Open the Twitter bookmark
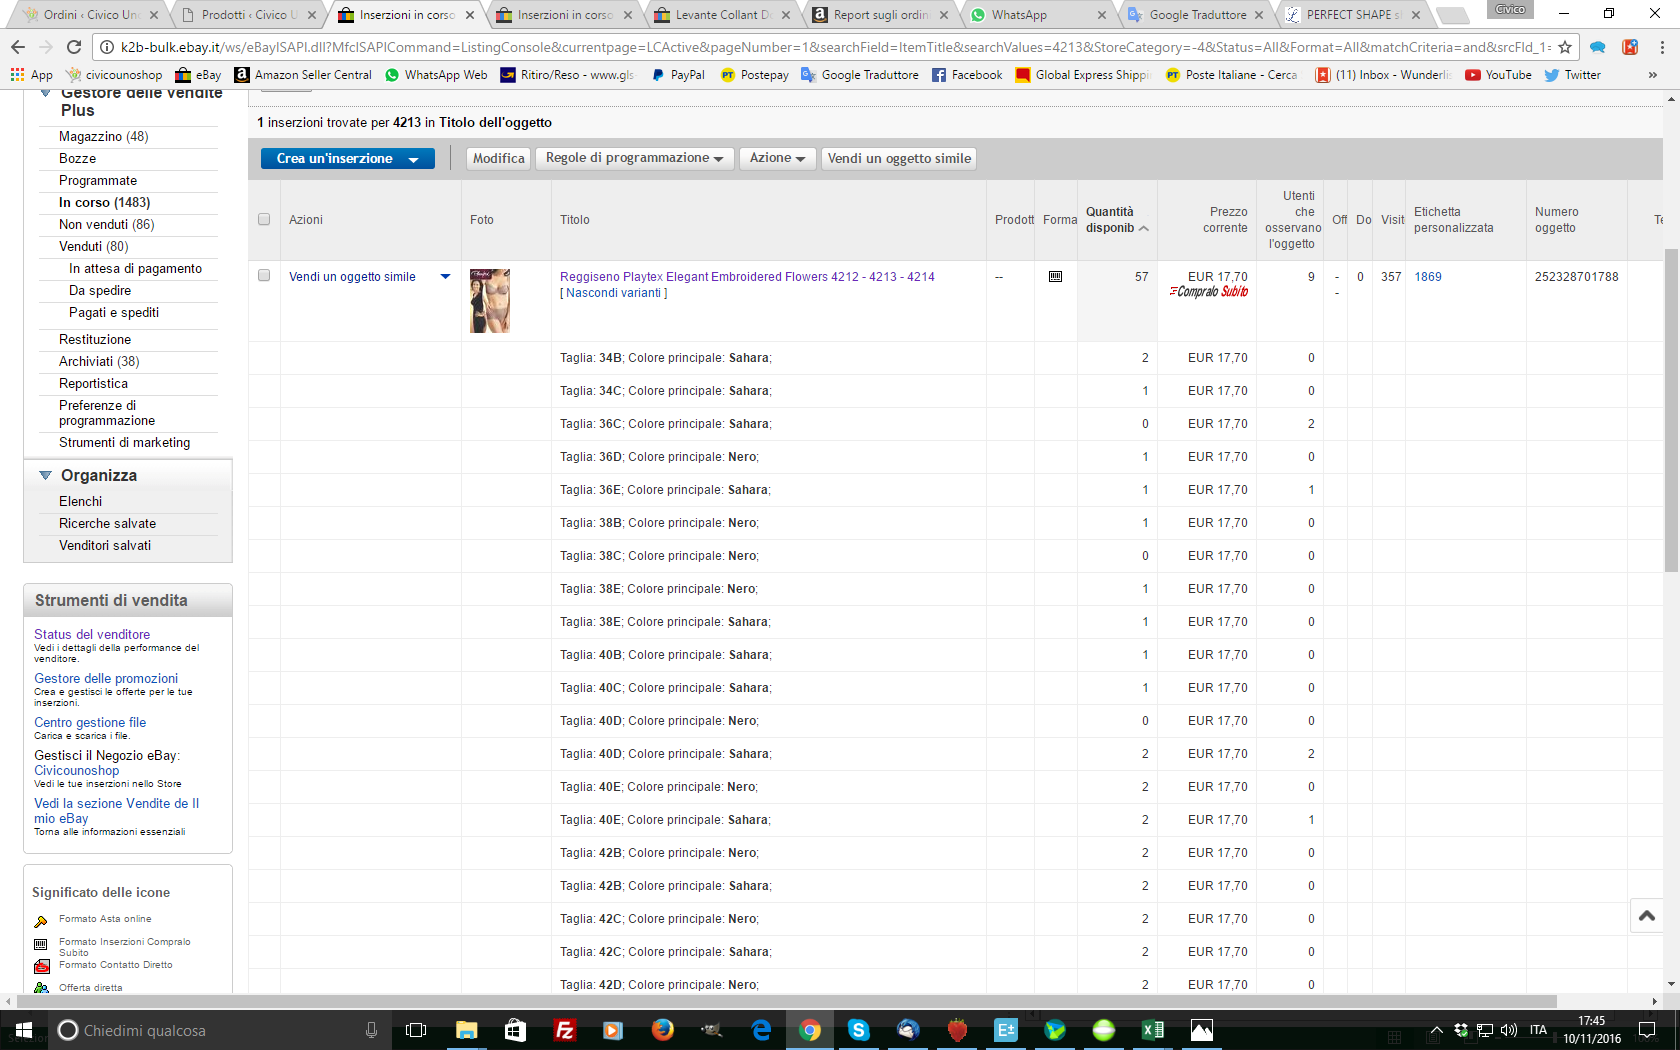The image size is (1680, 1050). point(1573,75)
